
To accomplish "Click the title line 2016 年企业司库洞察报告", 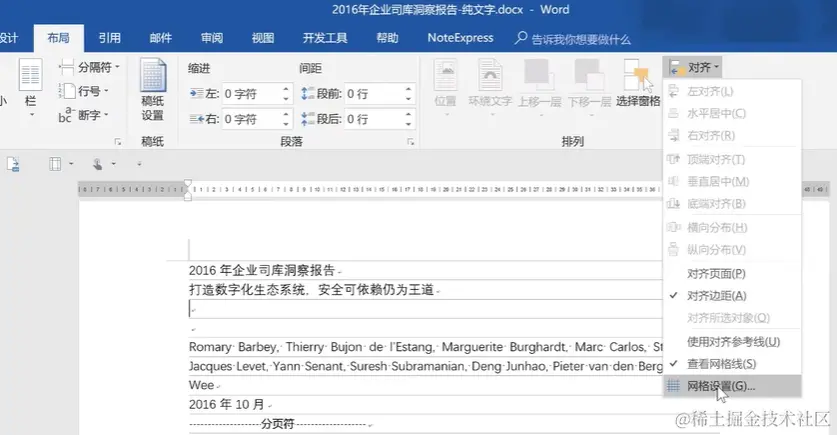I will [262, 270].
